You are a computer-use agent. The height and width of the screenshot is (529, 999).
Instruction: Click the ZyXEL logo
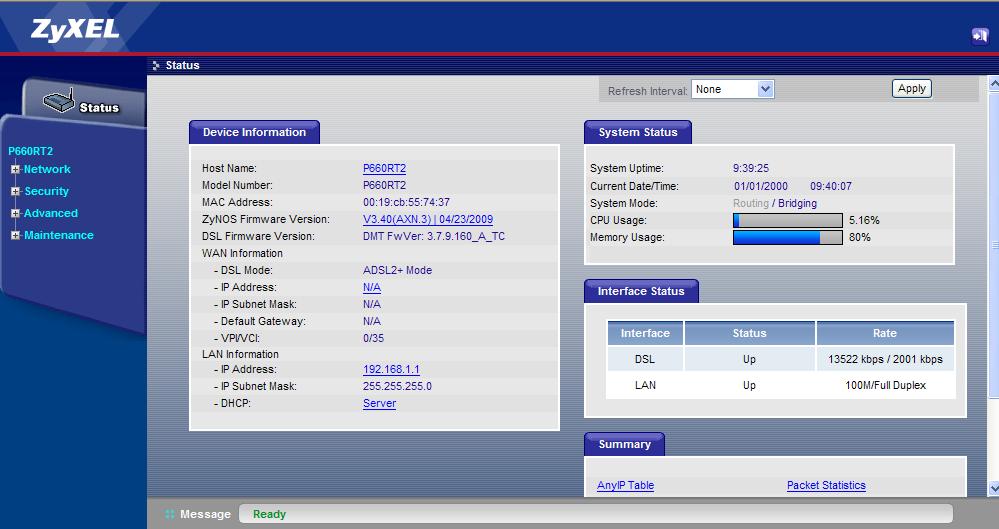[x=75, y=29]
